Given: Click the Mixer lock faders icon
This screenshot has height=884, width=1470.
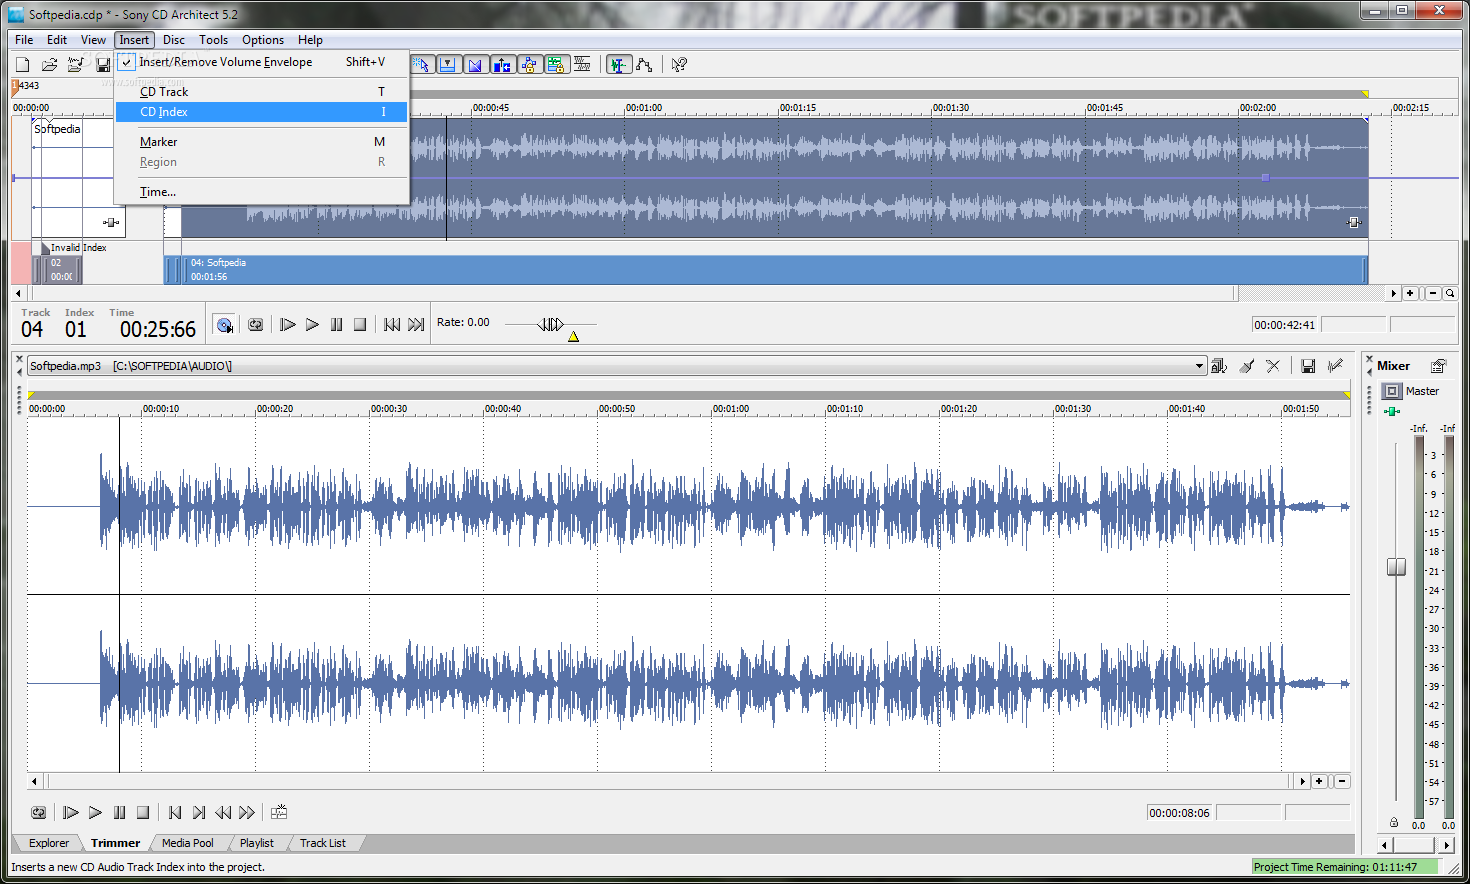Looking at the screenshot, I should point(1394,822).
